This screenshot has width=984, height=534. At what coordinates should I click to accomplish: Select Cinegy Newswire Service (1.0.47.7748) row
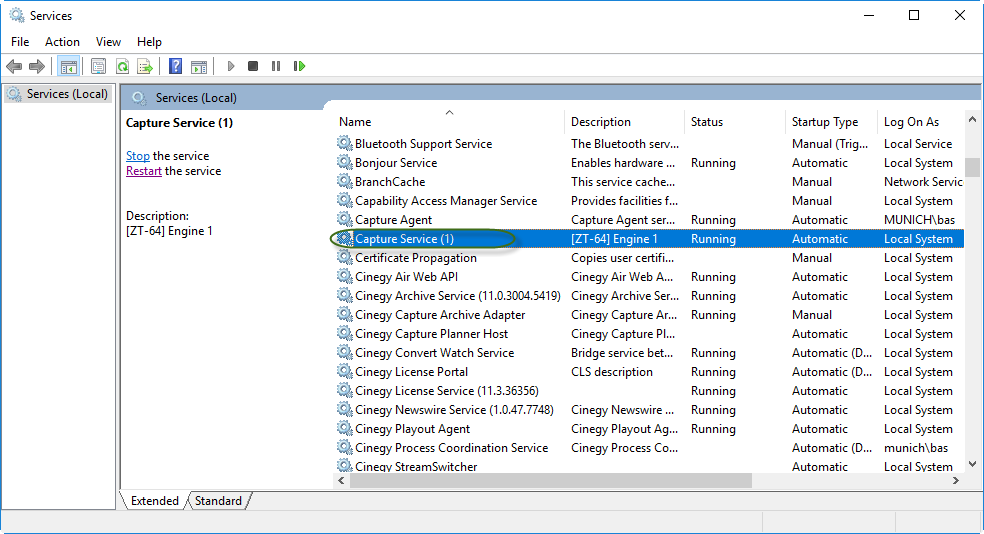coord(649,410)
